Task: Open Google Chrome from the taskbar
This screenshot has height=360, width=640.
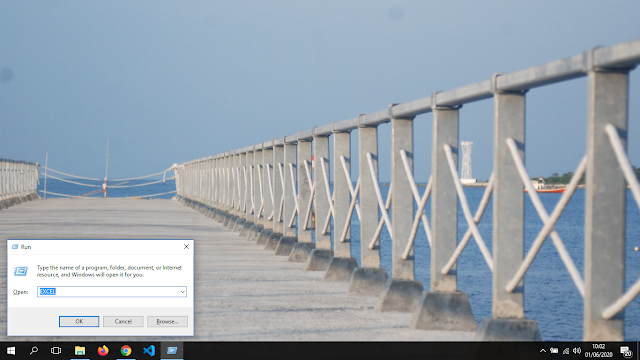Action: [126, 351]
